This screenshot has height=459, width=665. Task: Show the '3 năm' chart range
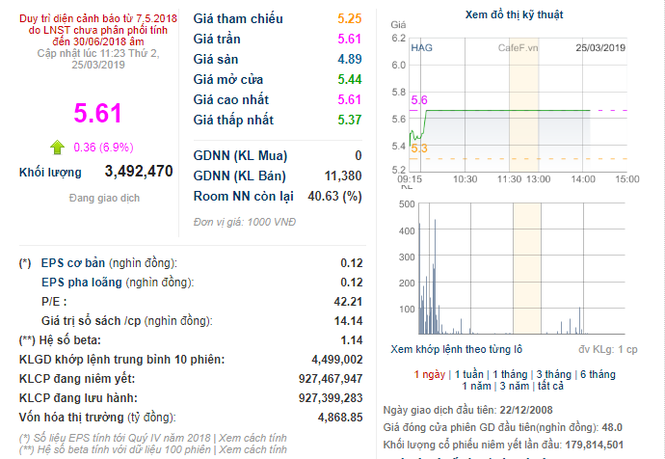(514, 386)
